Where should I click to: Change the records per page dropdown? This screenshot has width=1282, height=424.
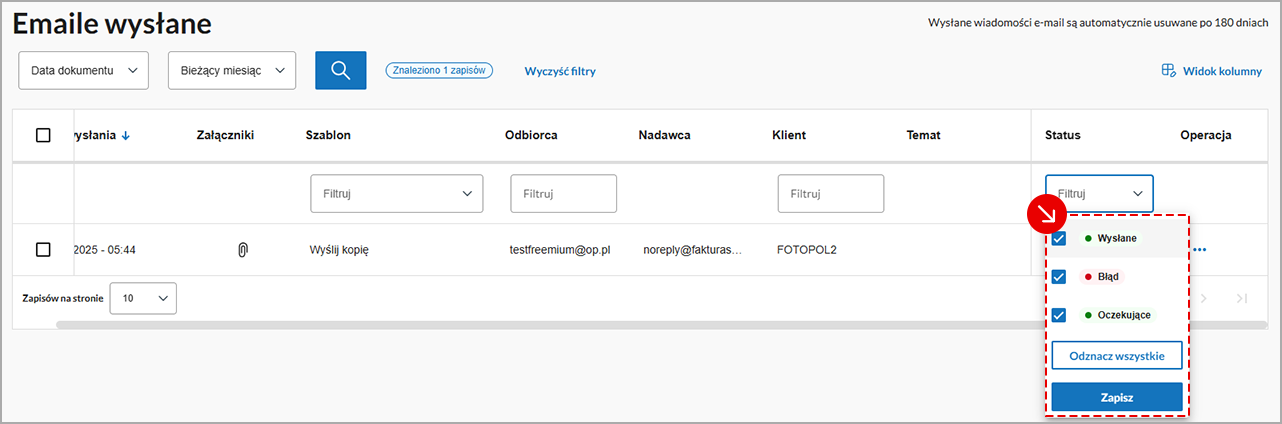tap(142, 298)
